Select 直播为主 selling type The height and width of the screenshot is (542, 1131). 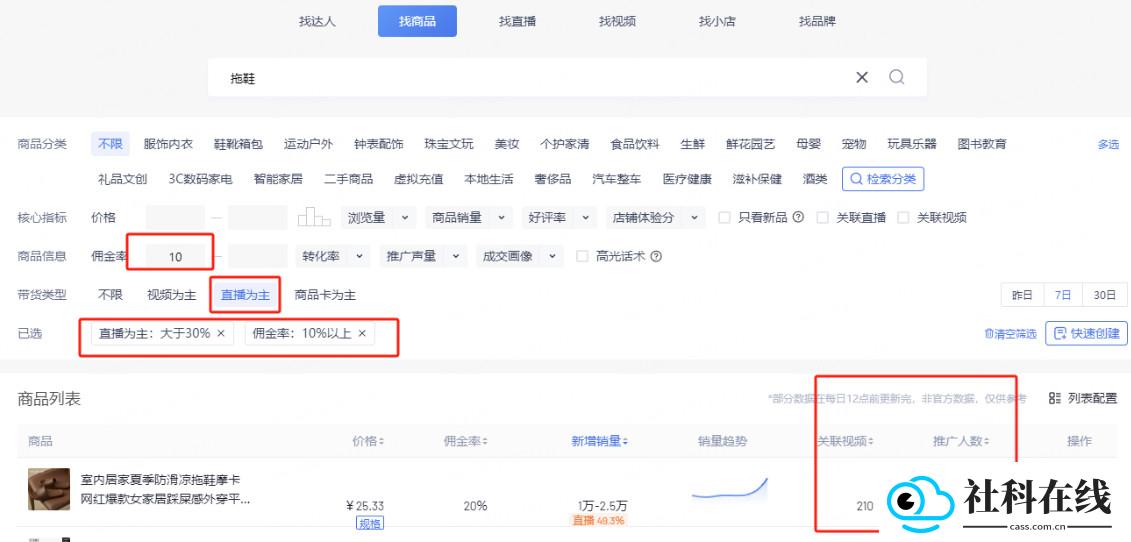point(246,294)
